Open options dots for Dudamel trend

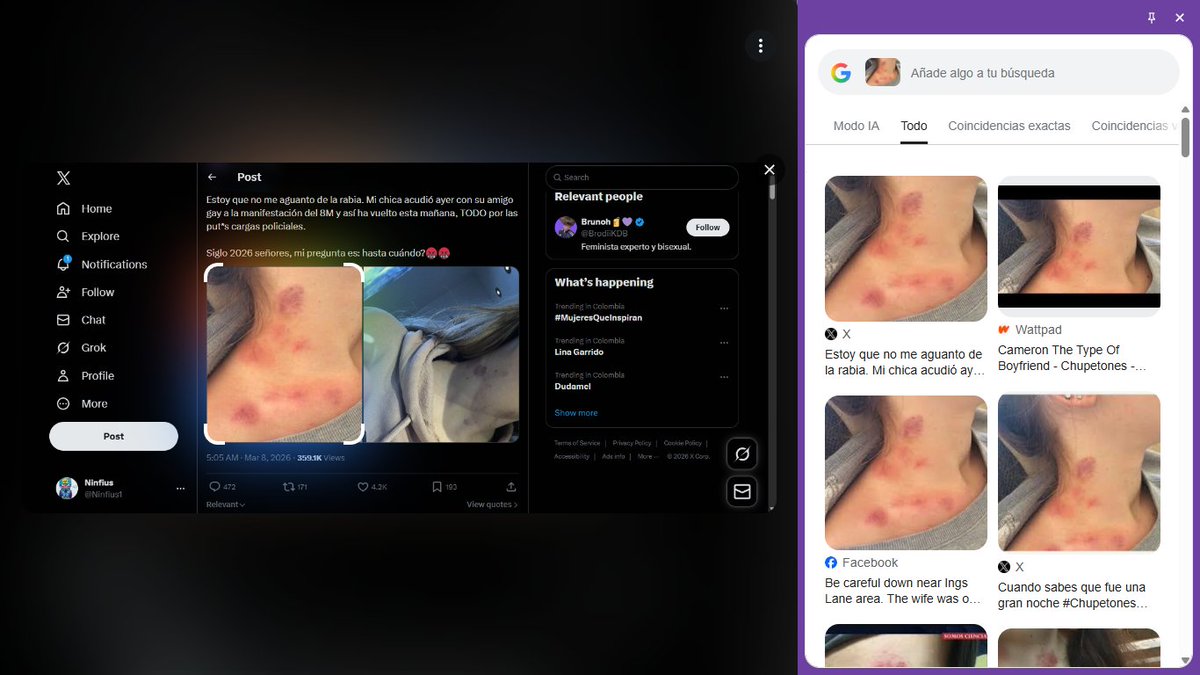tap(724, 376)
